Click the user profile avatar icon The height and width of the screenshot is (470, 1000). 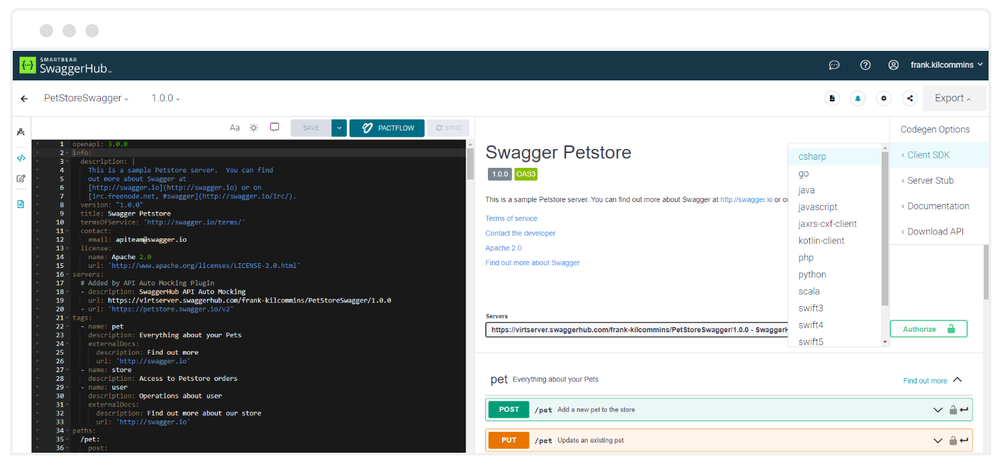pyautogui.click(x=893, y=65)
